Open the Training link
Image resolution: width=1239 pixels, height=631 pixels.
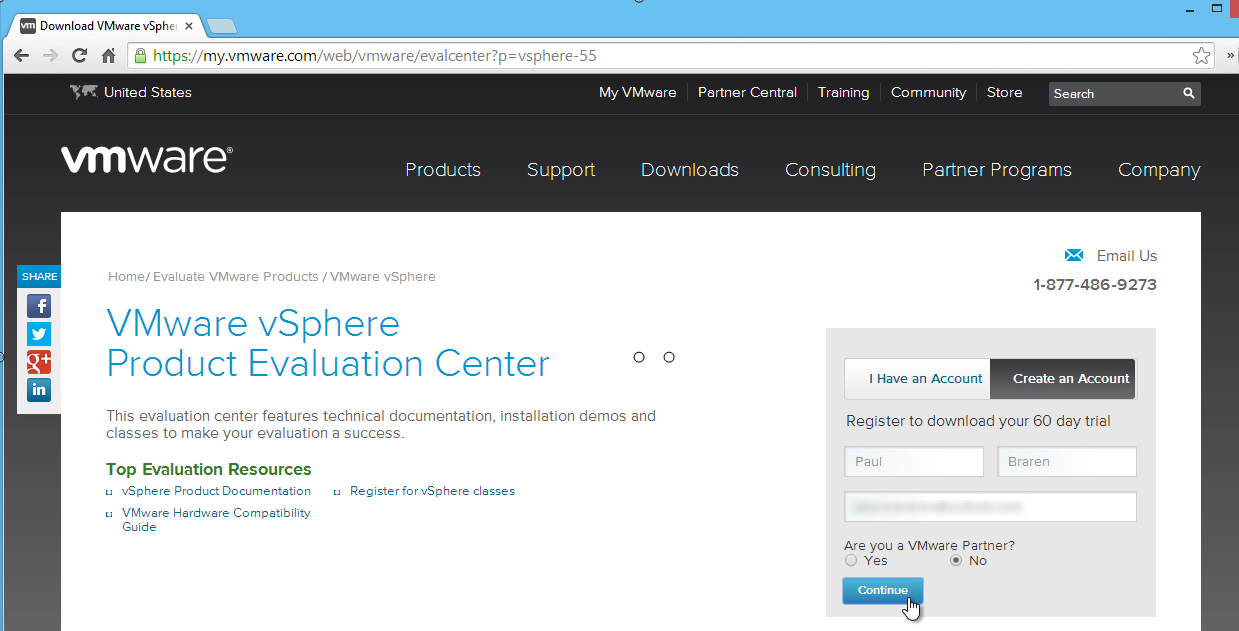[843, 92]
